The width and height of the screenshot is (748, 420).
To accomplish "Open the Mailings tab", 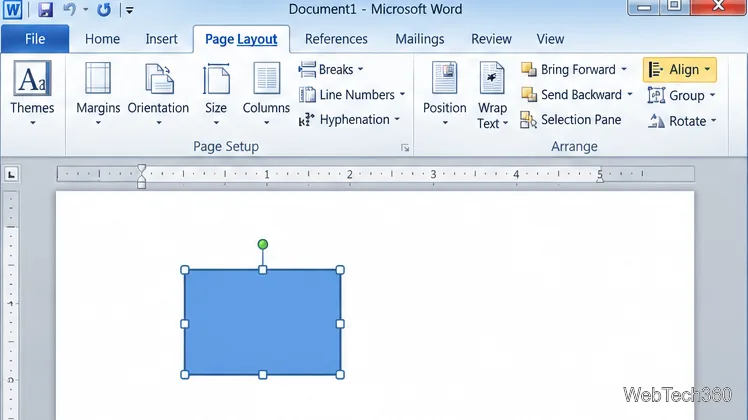I will [x=419, y=39].
